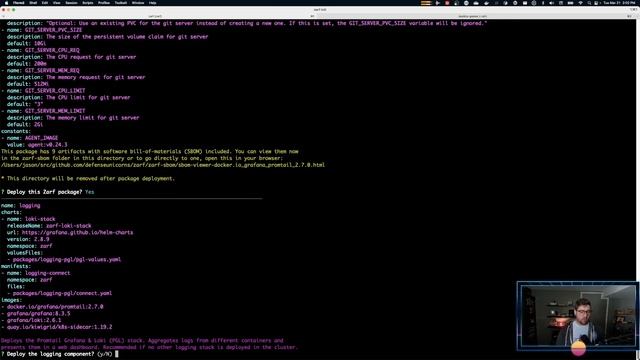Click the menu bar date and time

pos(620,2)
